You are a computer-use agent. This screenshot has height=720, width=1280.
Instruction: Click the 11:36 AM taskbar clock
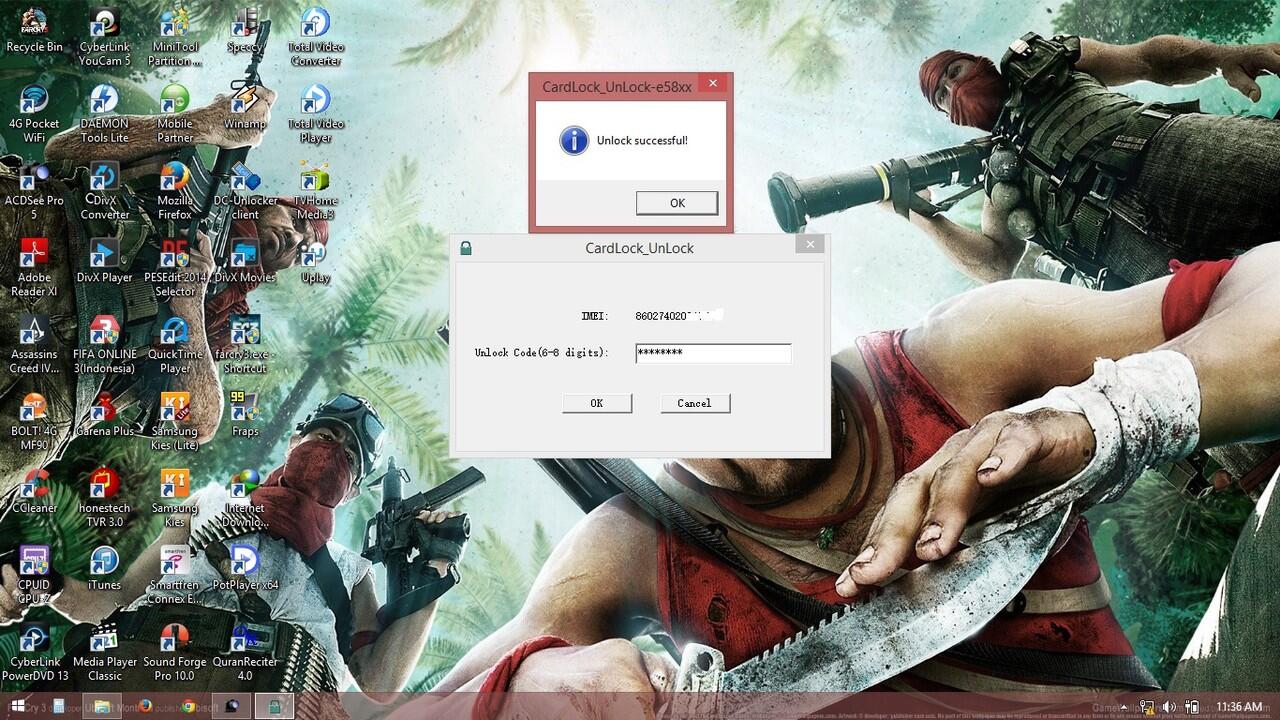tap(1239, 707)
